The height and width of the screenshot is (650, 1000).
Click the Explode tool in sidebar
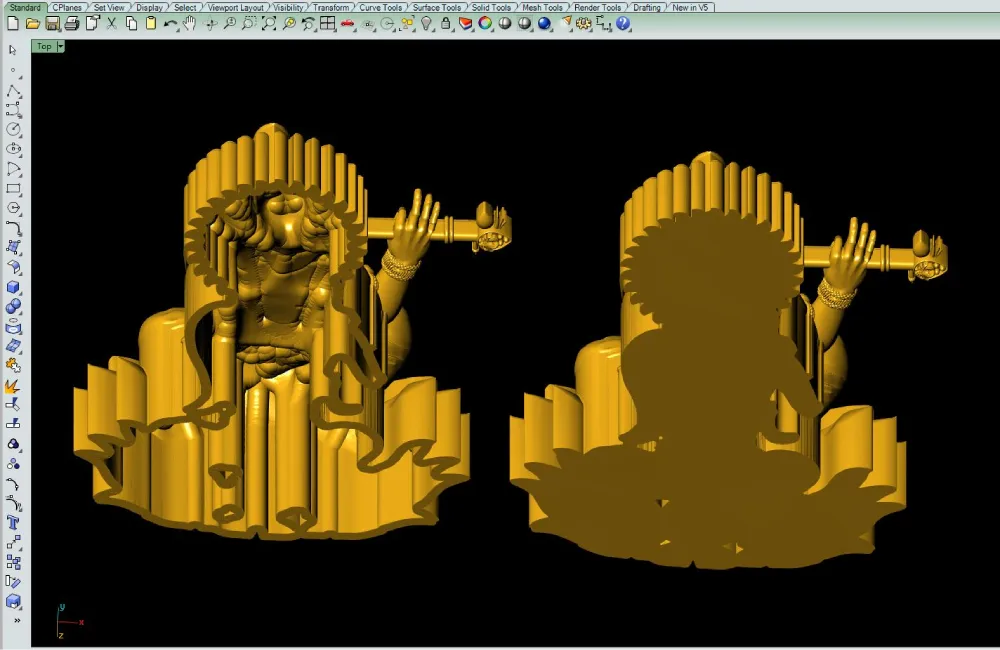12,385
